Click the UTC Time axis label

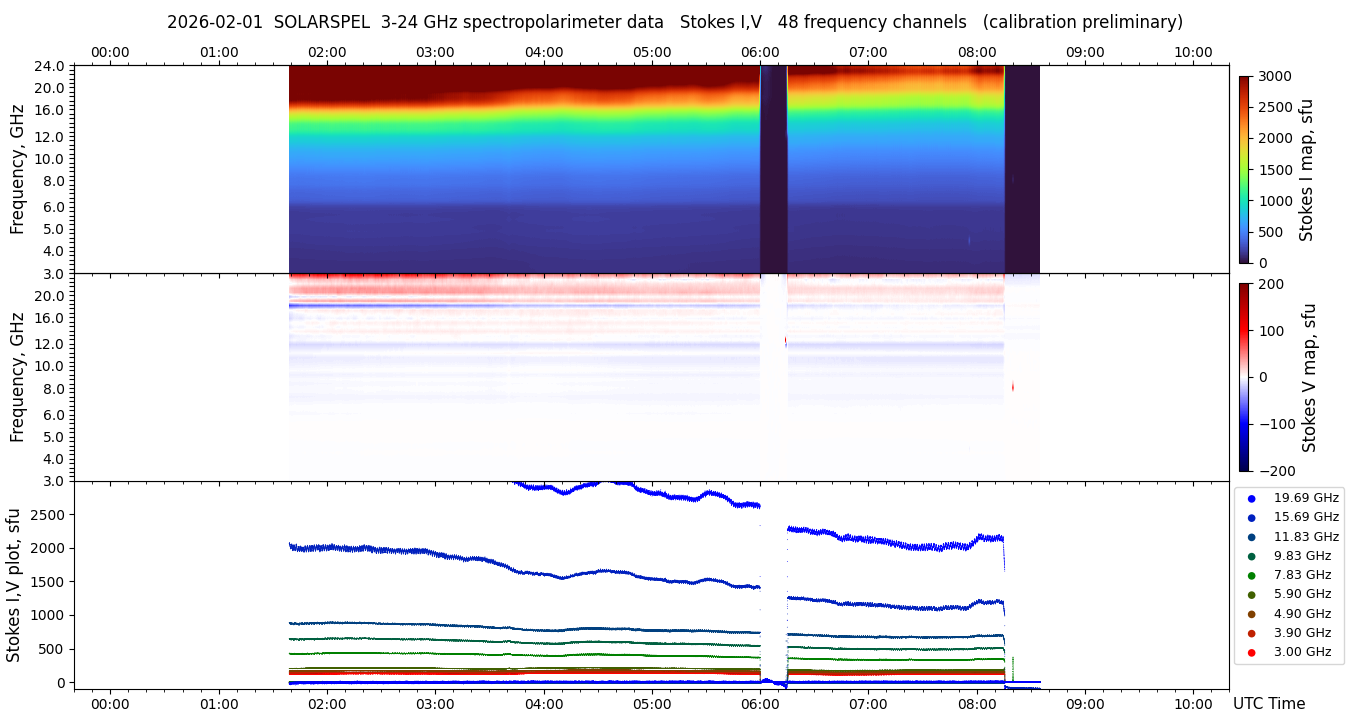point(1269,704)
